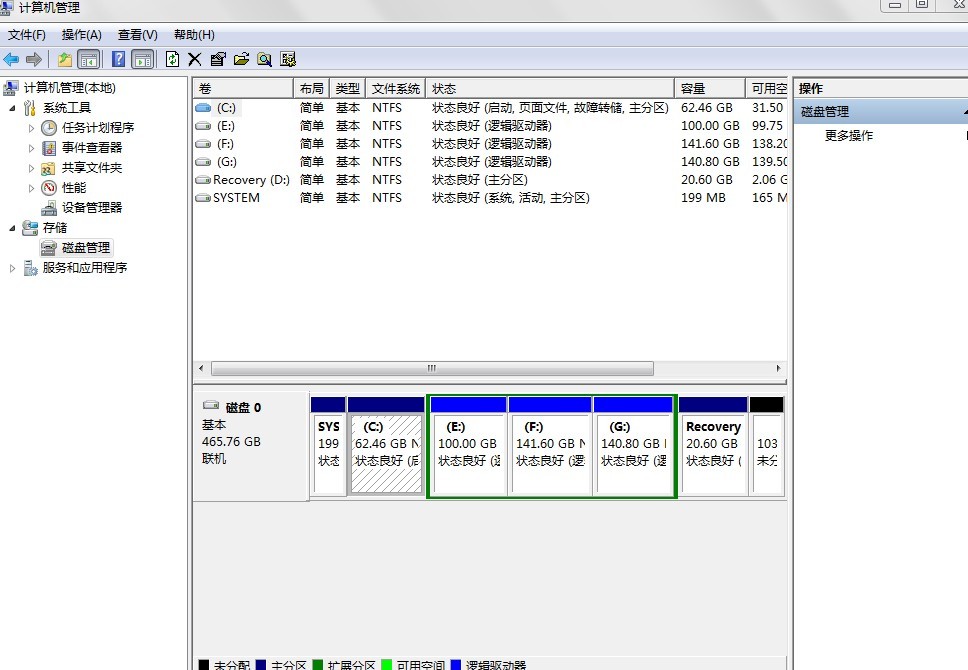Click the 磁盘管理 disk icon in tree

(49, 248)
